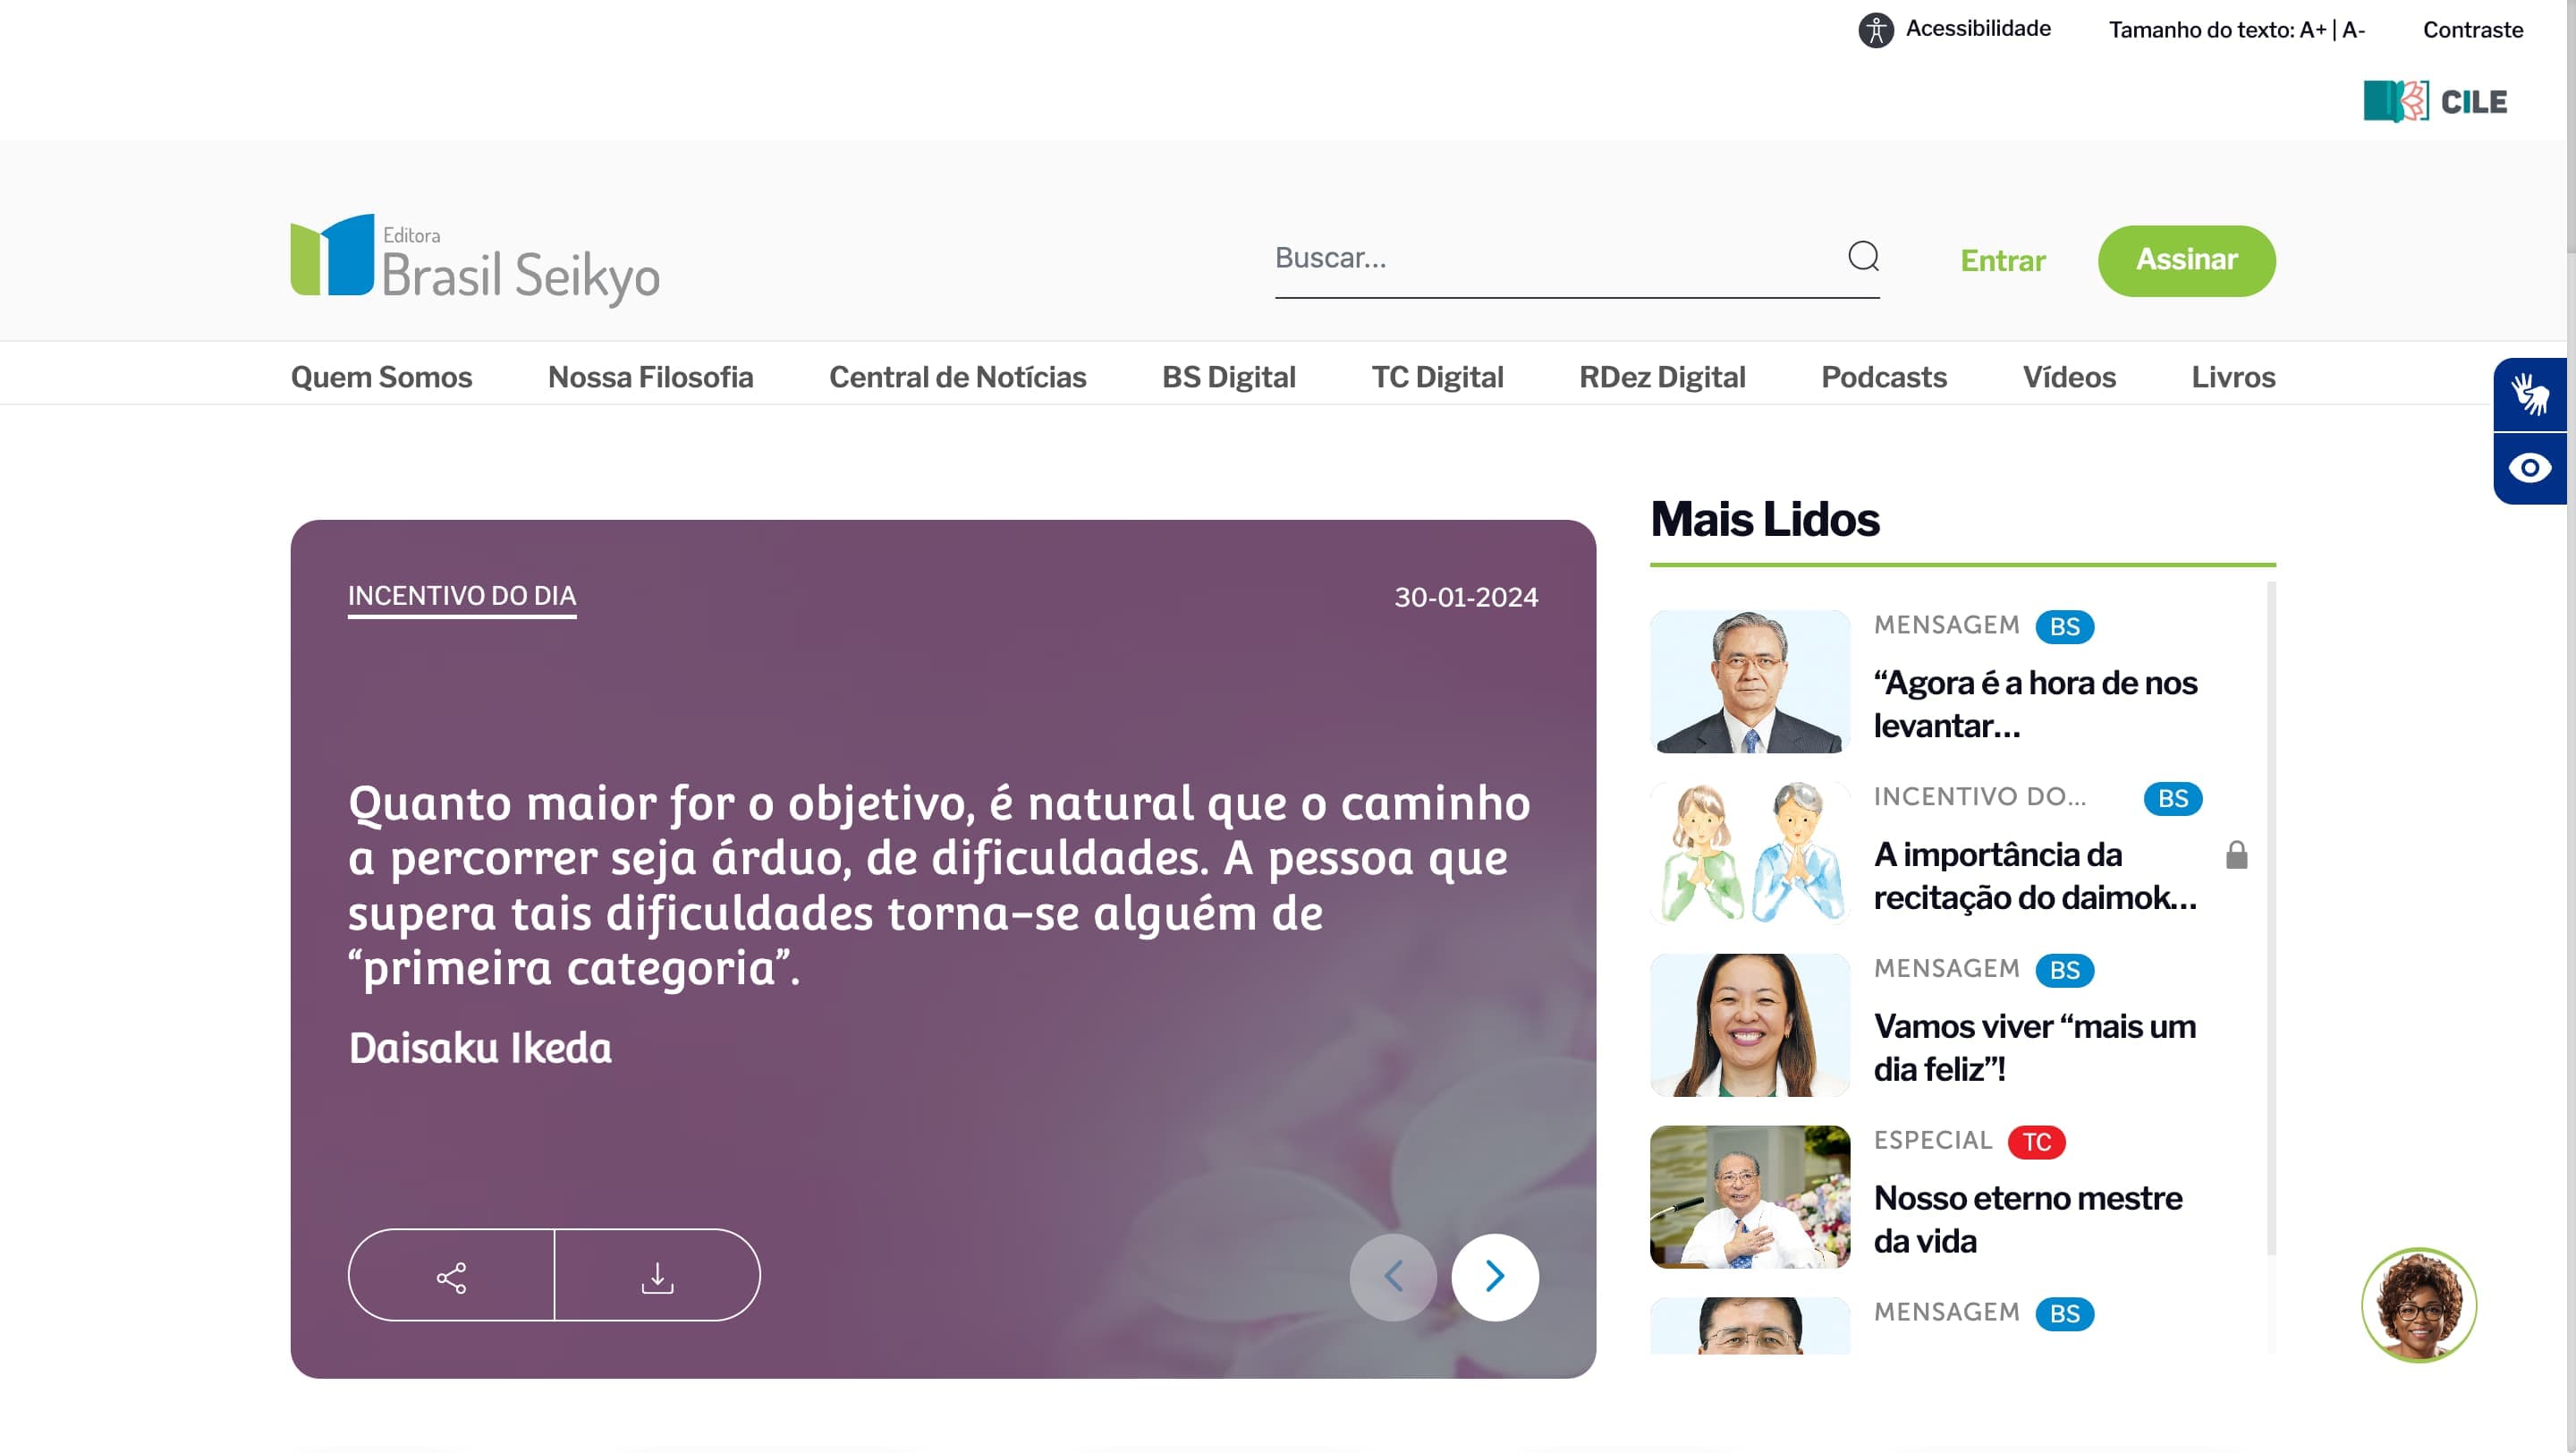Open the BS Digital menu
Image resolution: width=2576 pixels, height=1453 pixels.
click(x=1228, y=377)
